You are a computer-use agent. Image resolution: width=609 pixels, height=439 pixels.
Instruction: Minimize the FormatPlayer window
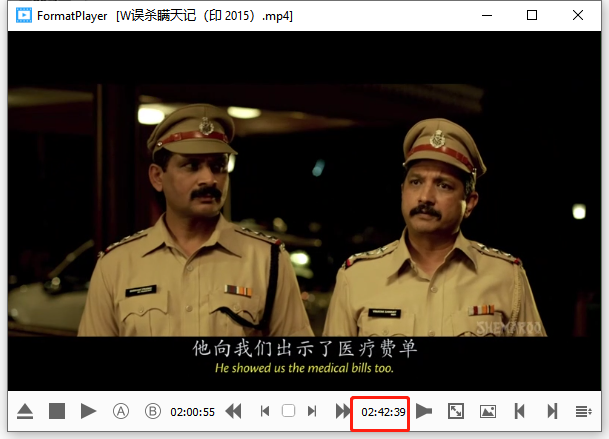(x=487, y=16)
